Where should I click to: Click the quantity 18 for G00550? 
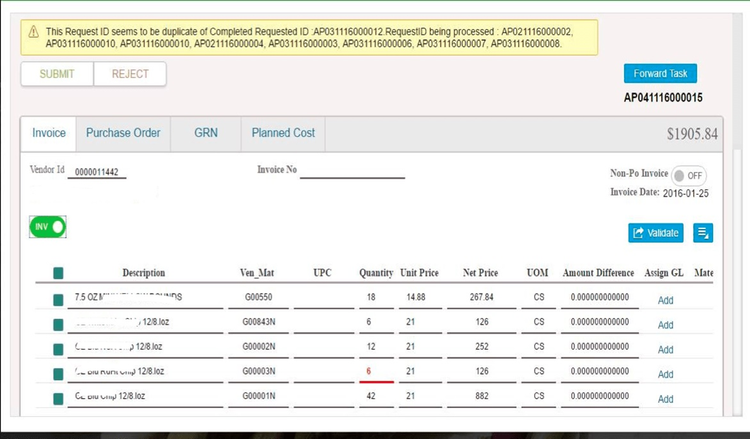pos(376,297)
